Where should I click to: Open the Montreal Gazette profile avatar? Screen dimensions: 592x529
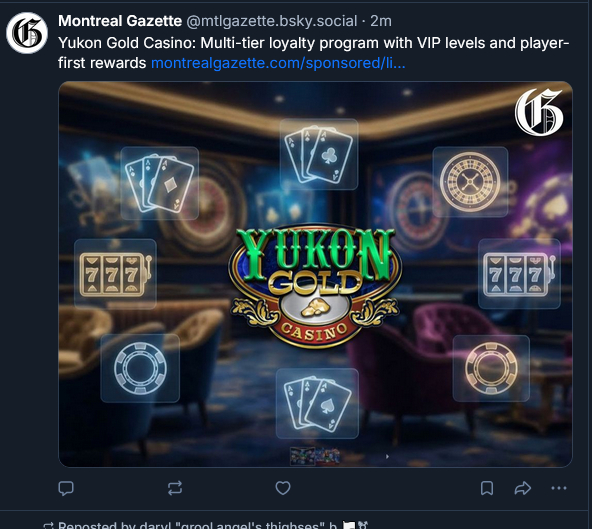(x=27, y=33)
